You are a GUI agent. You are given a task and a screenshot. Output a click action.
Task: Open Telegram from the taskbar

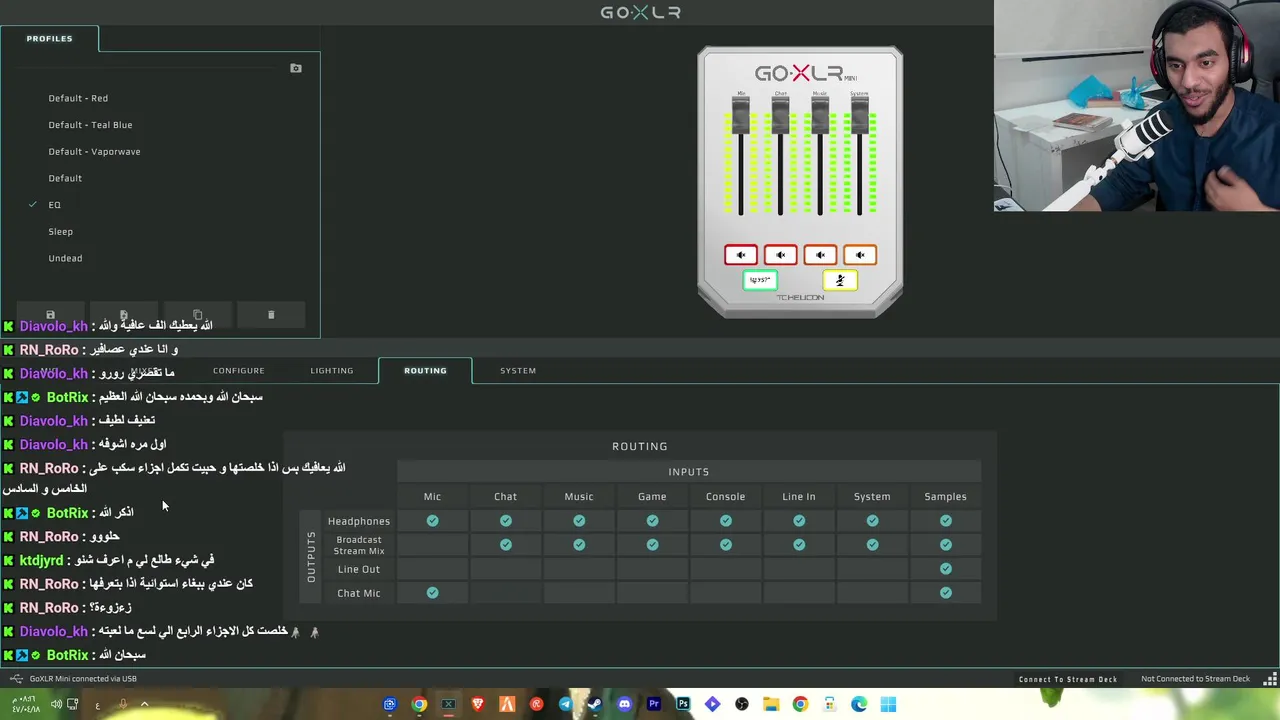[566, 704]
